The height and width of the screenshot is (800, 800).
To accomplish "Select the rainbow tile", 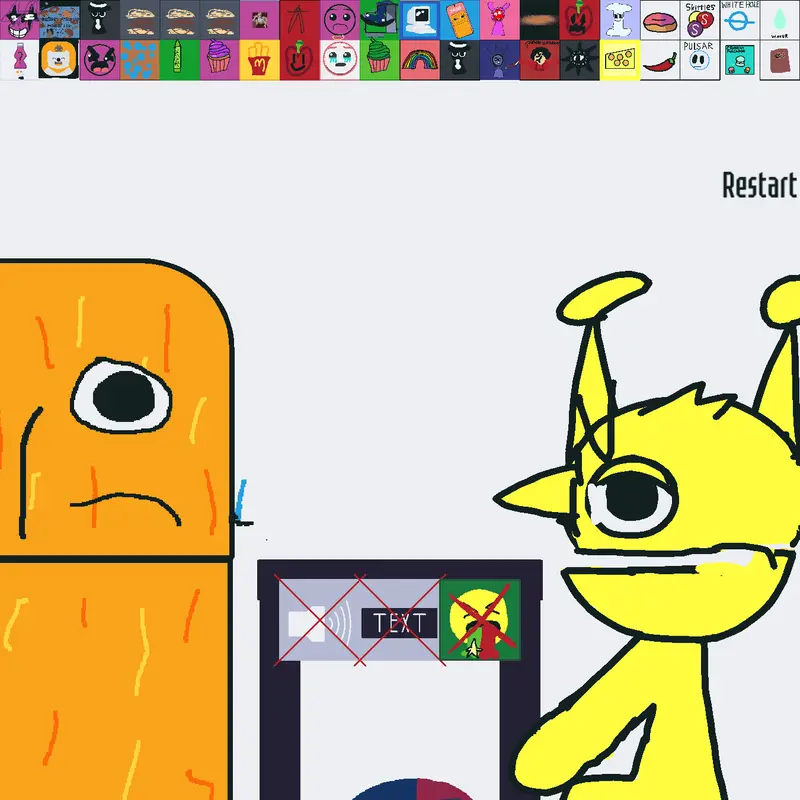I will [x=419, y=60].
